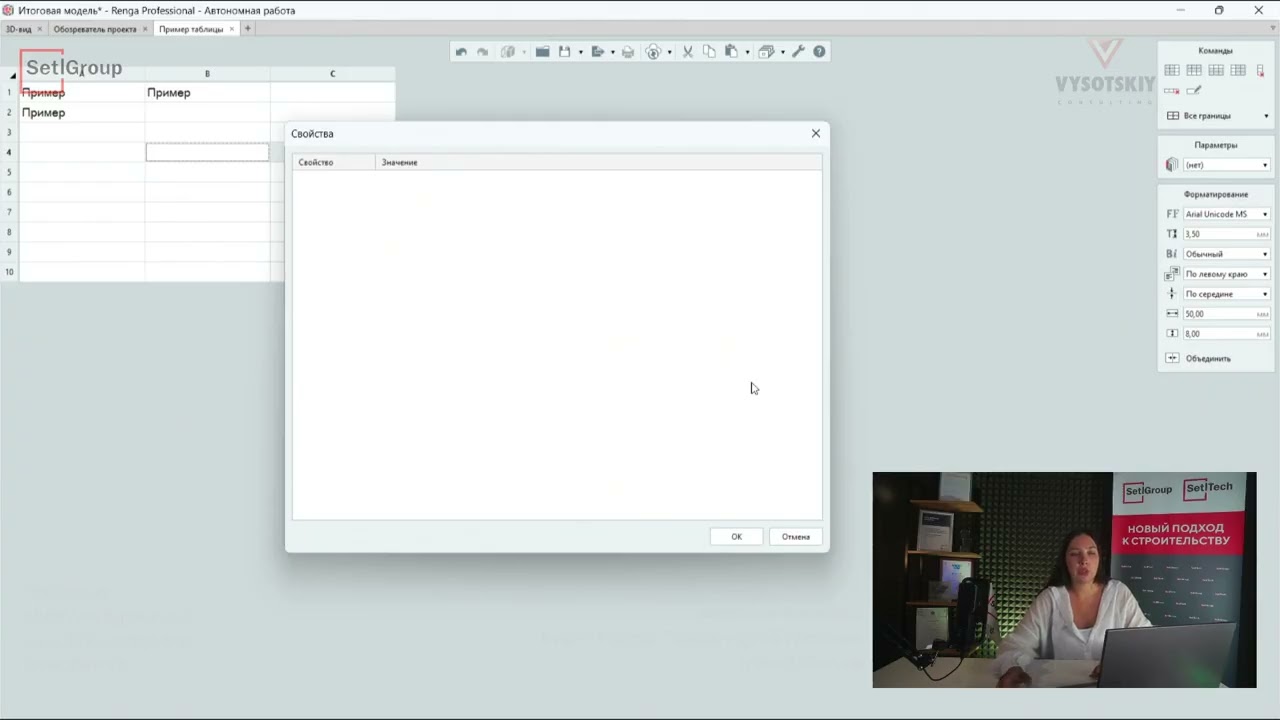The width and height of the screenshot is (1280, 720).
Task: Expand the export options dropdown arrow
Action: pyautogui.click(x=612, y=52)
